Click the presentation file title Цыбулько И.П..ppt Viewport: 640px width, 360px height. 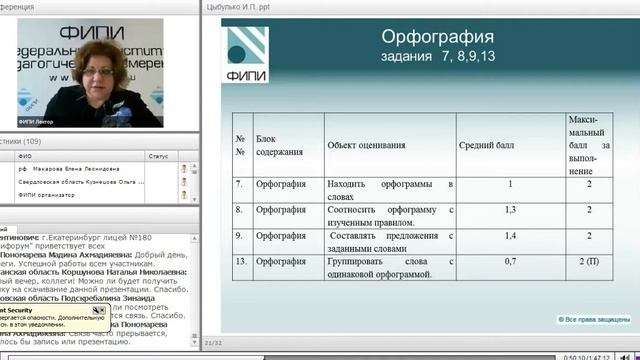[238, 7]
